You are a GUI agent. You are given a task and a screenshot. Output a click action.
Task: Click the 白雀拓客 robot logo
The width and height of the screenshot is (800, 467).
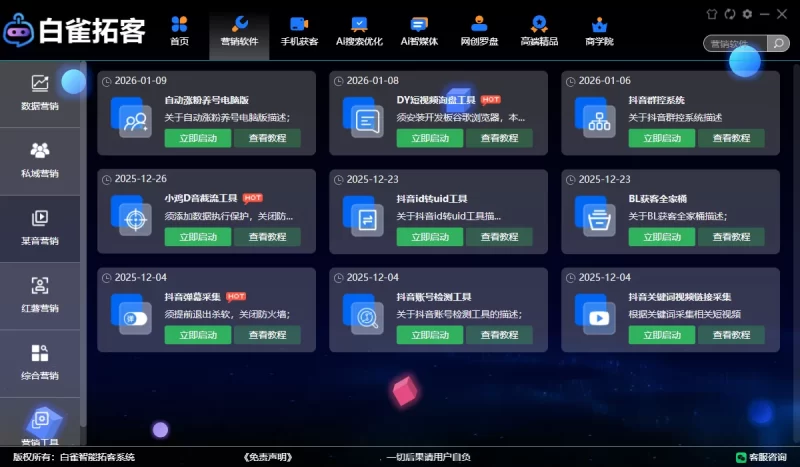[18, 31]
